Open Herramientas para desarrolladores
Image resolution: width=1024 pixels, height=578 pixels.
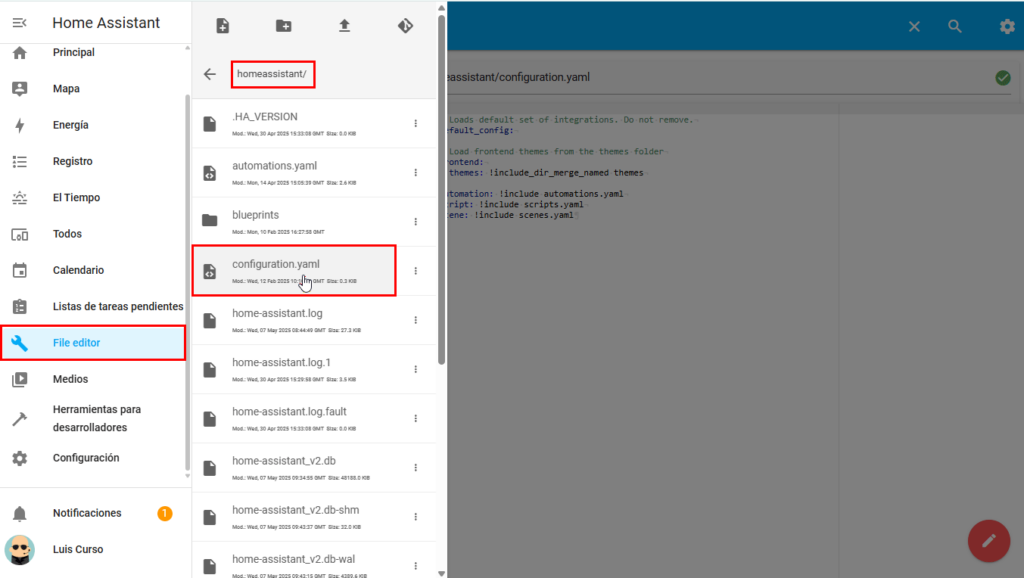point(97,418)
